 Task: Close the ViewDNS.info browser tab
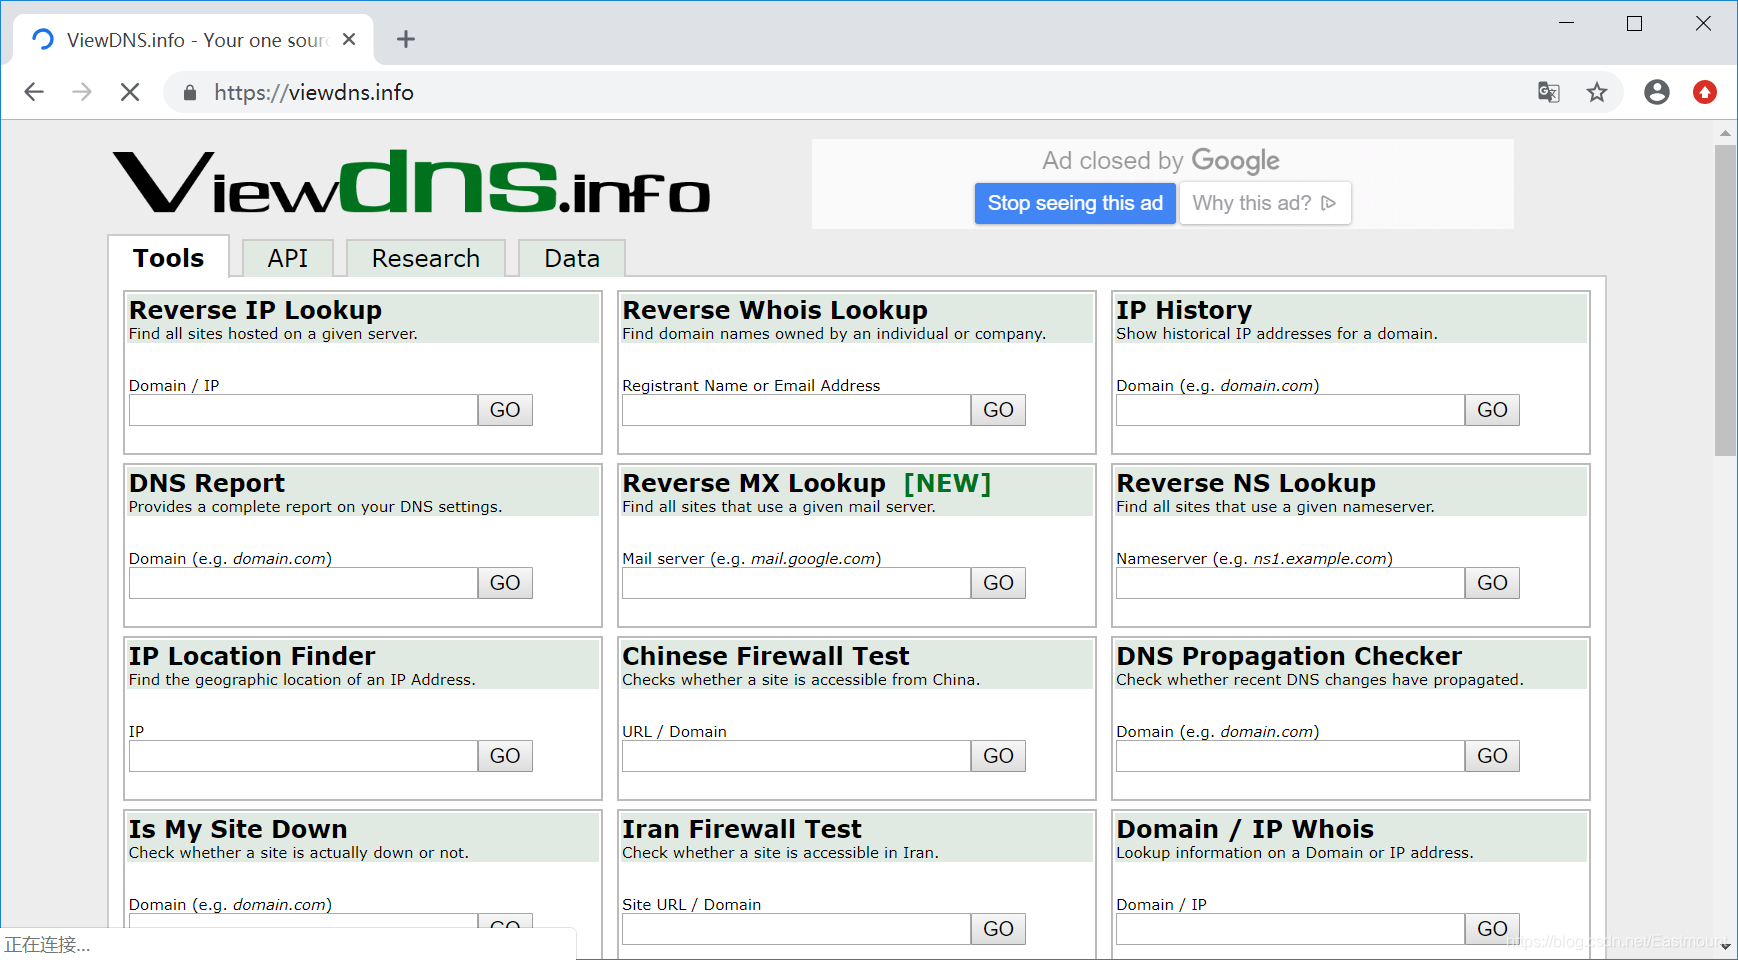tap(349, 39)
